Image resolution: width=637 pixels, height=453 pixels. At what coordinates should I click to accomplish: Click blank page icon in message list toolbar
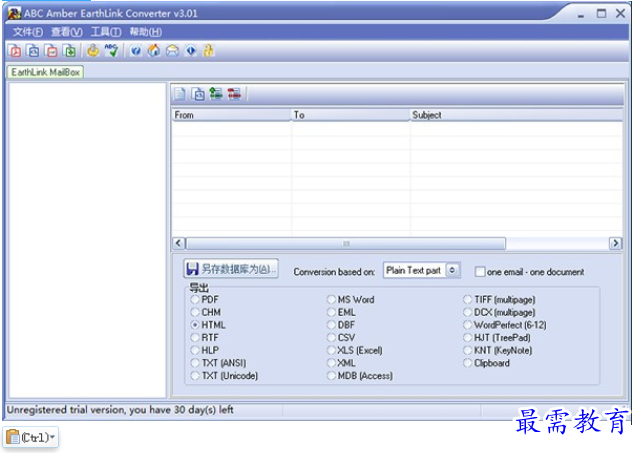pos(180,94)
